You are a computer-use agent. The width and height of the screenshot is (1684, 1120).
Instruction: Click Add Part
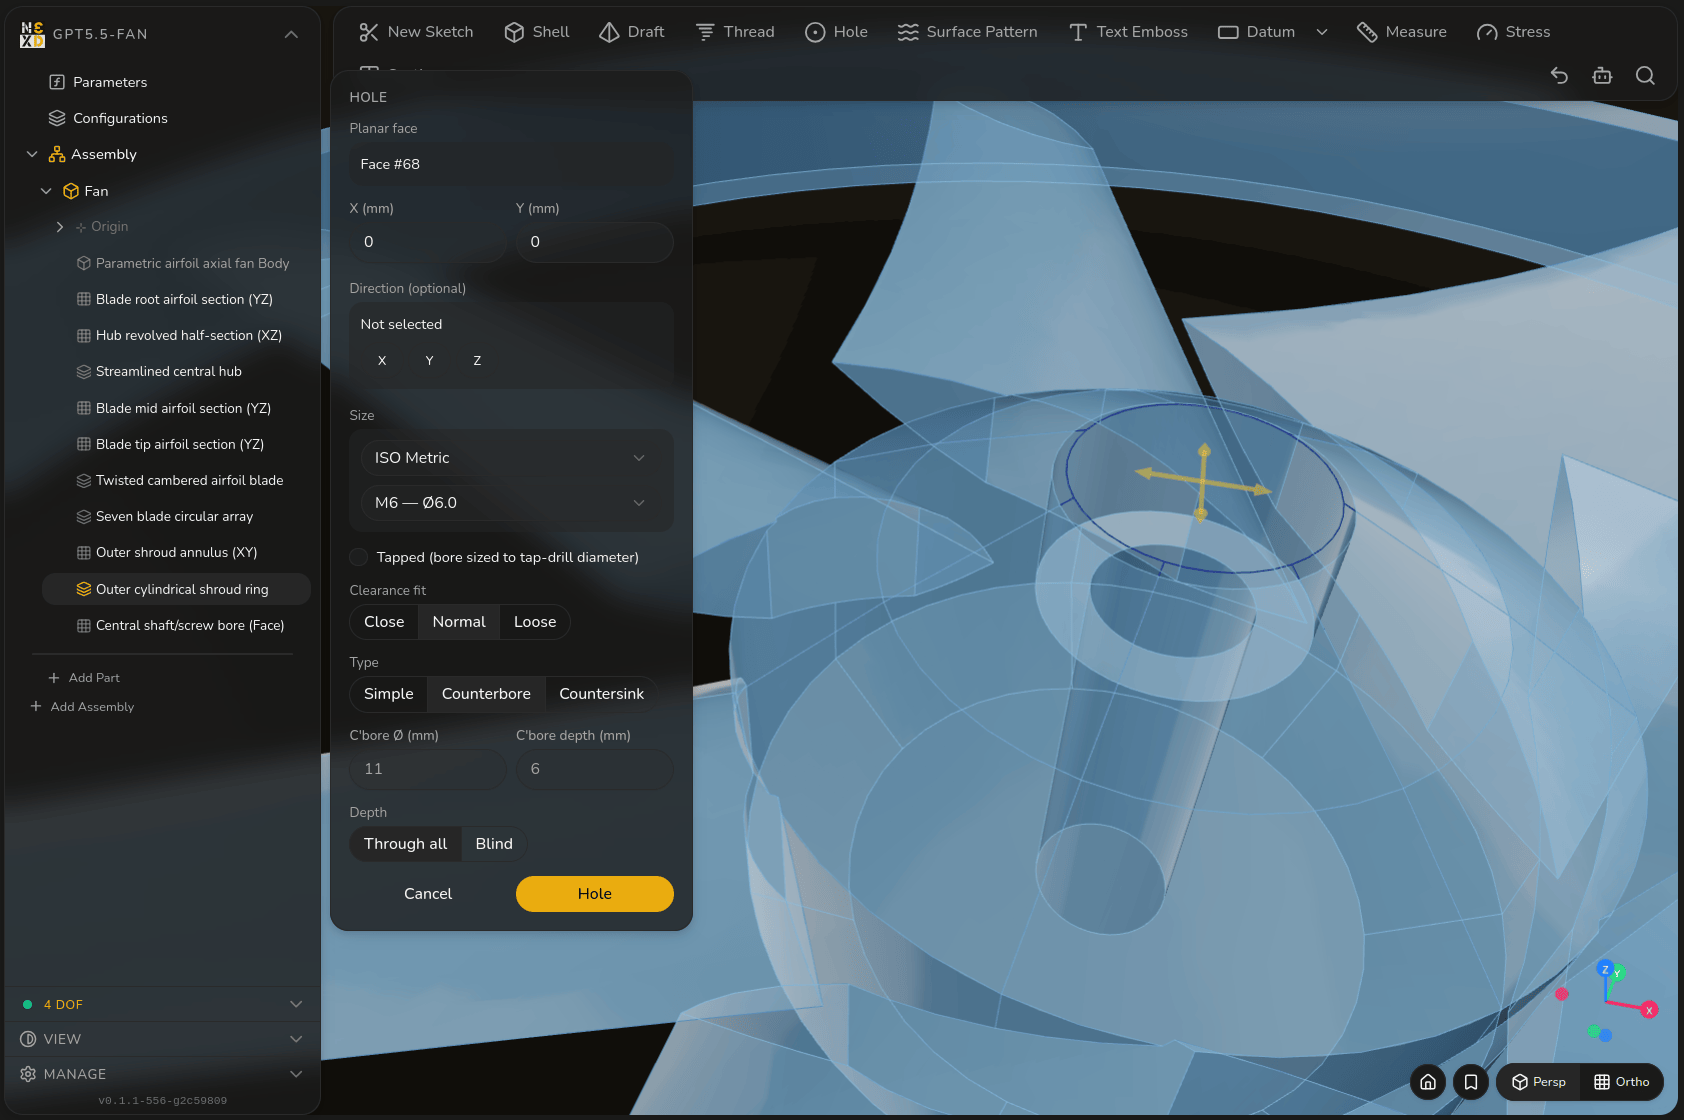84,678
